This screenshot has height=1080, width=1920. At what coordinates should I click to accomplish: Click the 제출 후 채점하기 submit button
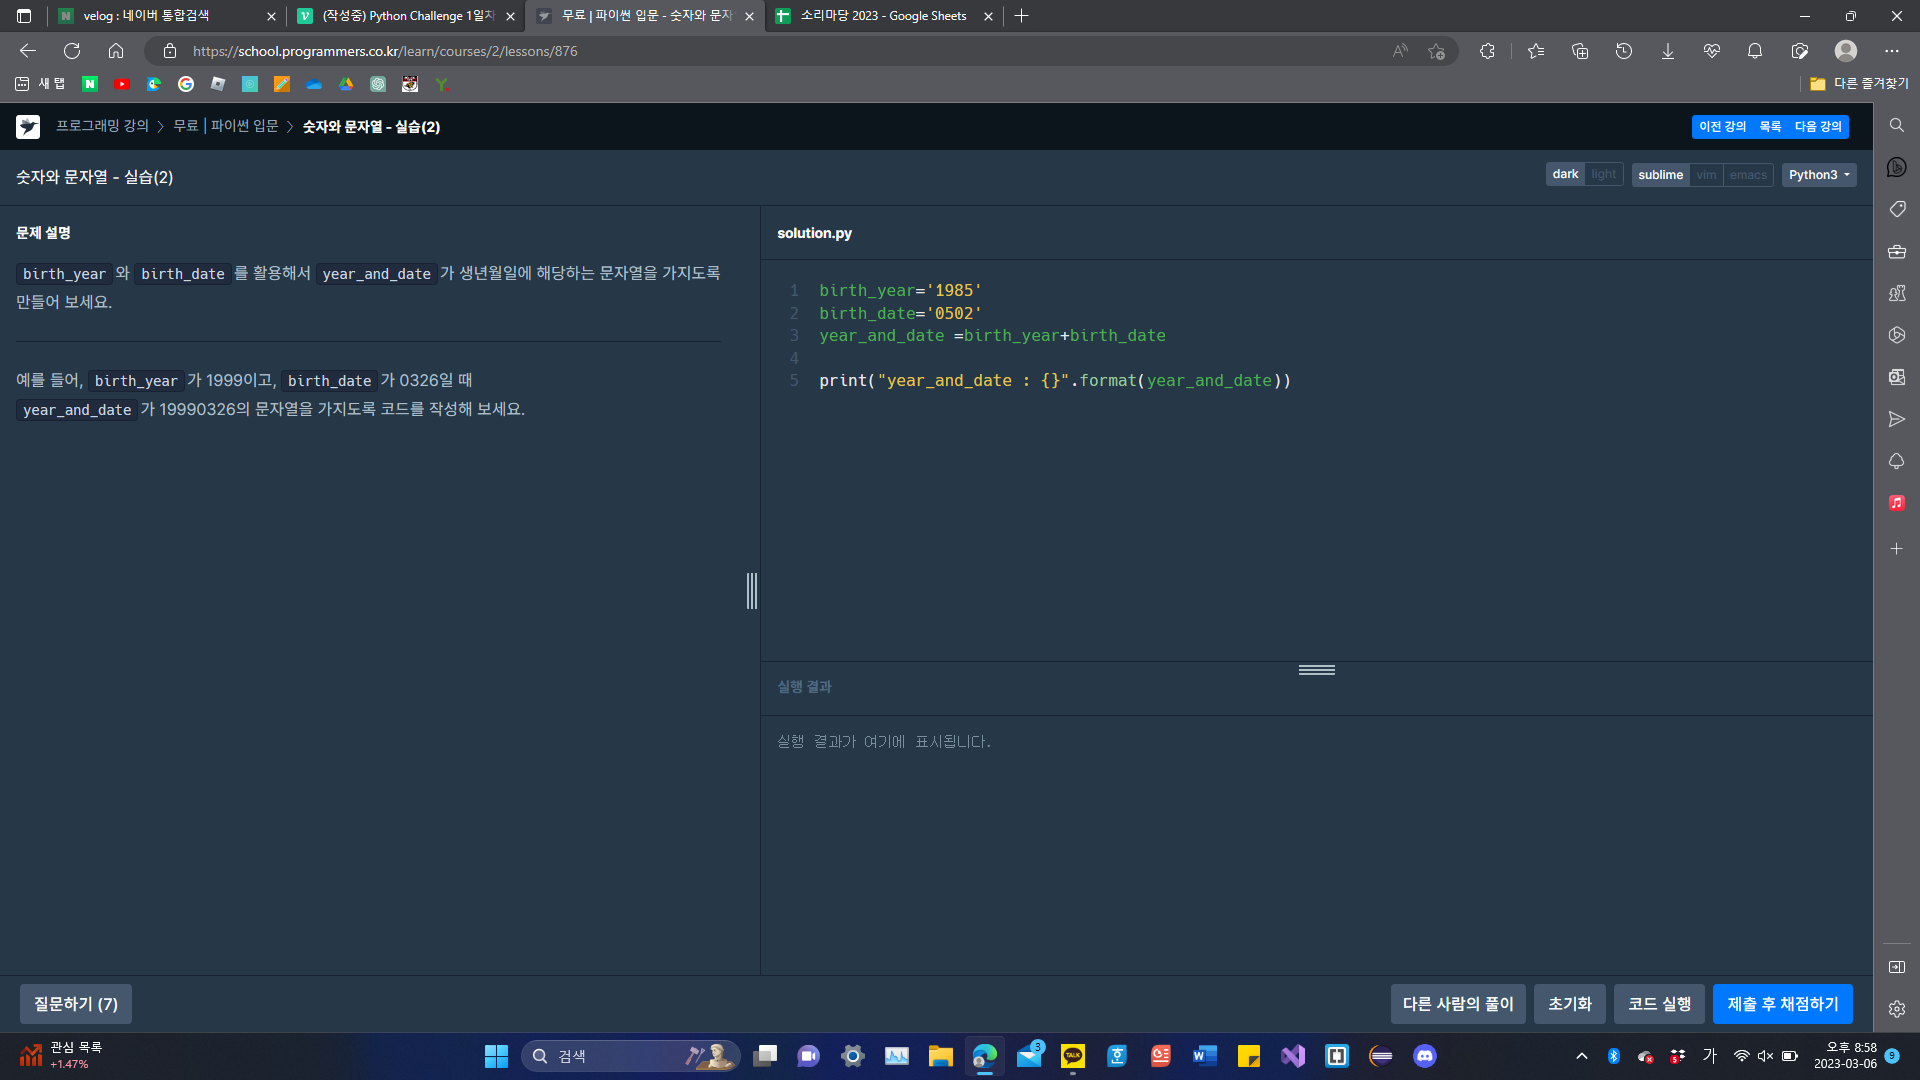click(1782, 1004)
